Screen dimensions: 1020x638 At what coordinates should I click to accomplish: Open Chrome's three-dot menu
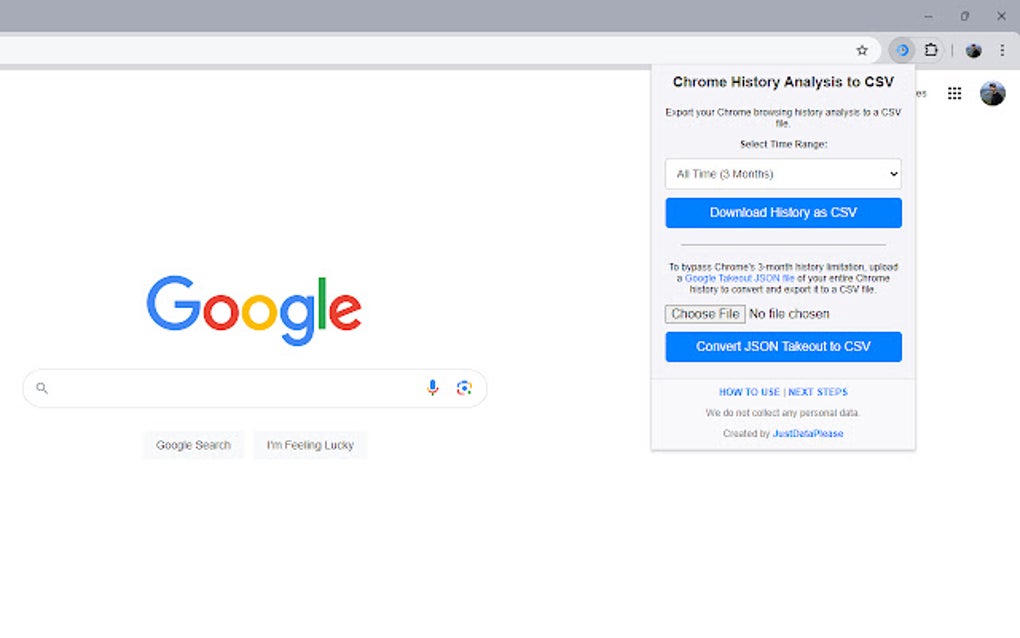pyautogui.click(x=1003, y=50)
